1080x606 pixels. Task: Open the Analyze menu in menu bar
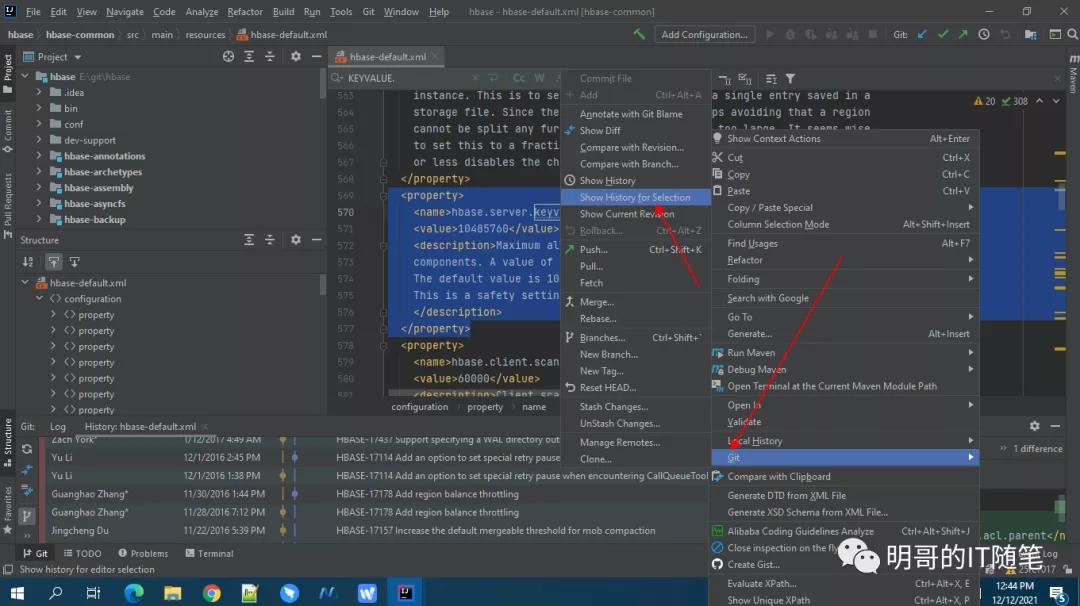[x=201, y=12]
